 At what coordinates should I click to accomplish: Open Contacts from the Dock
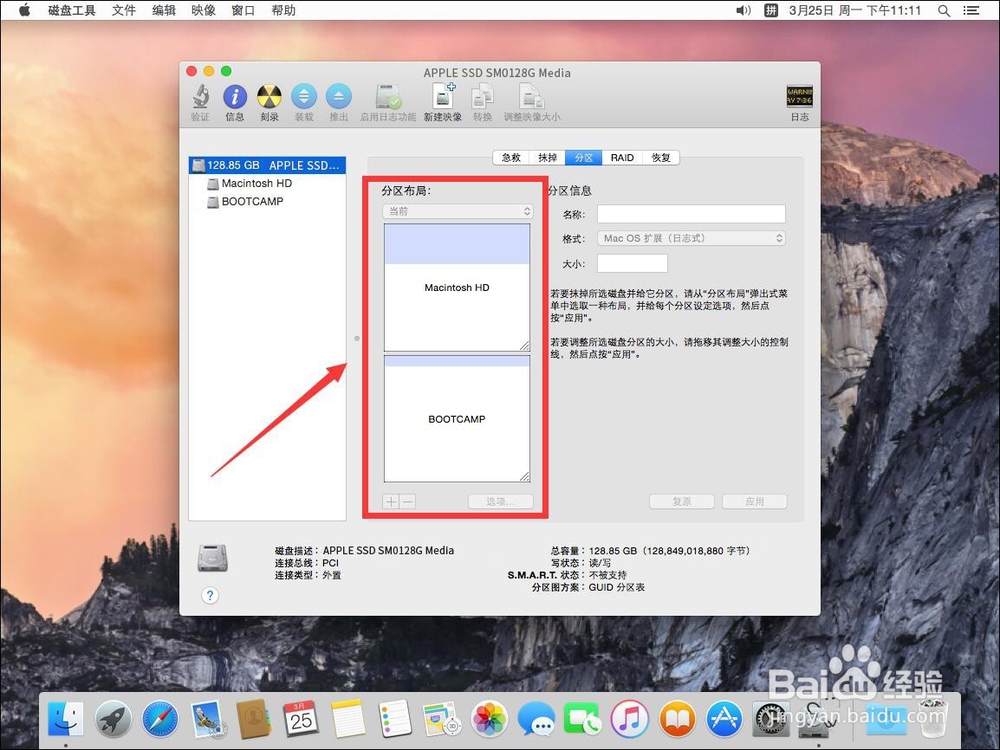[254, 719]
